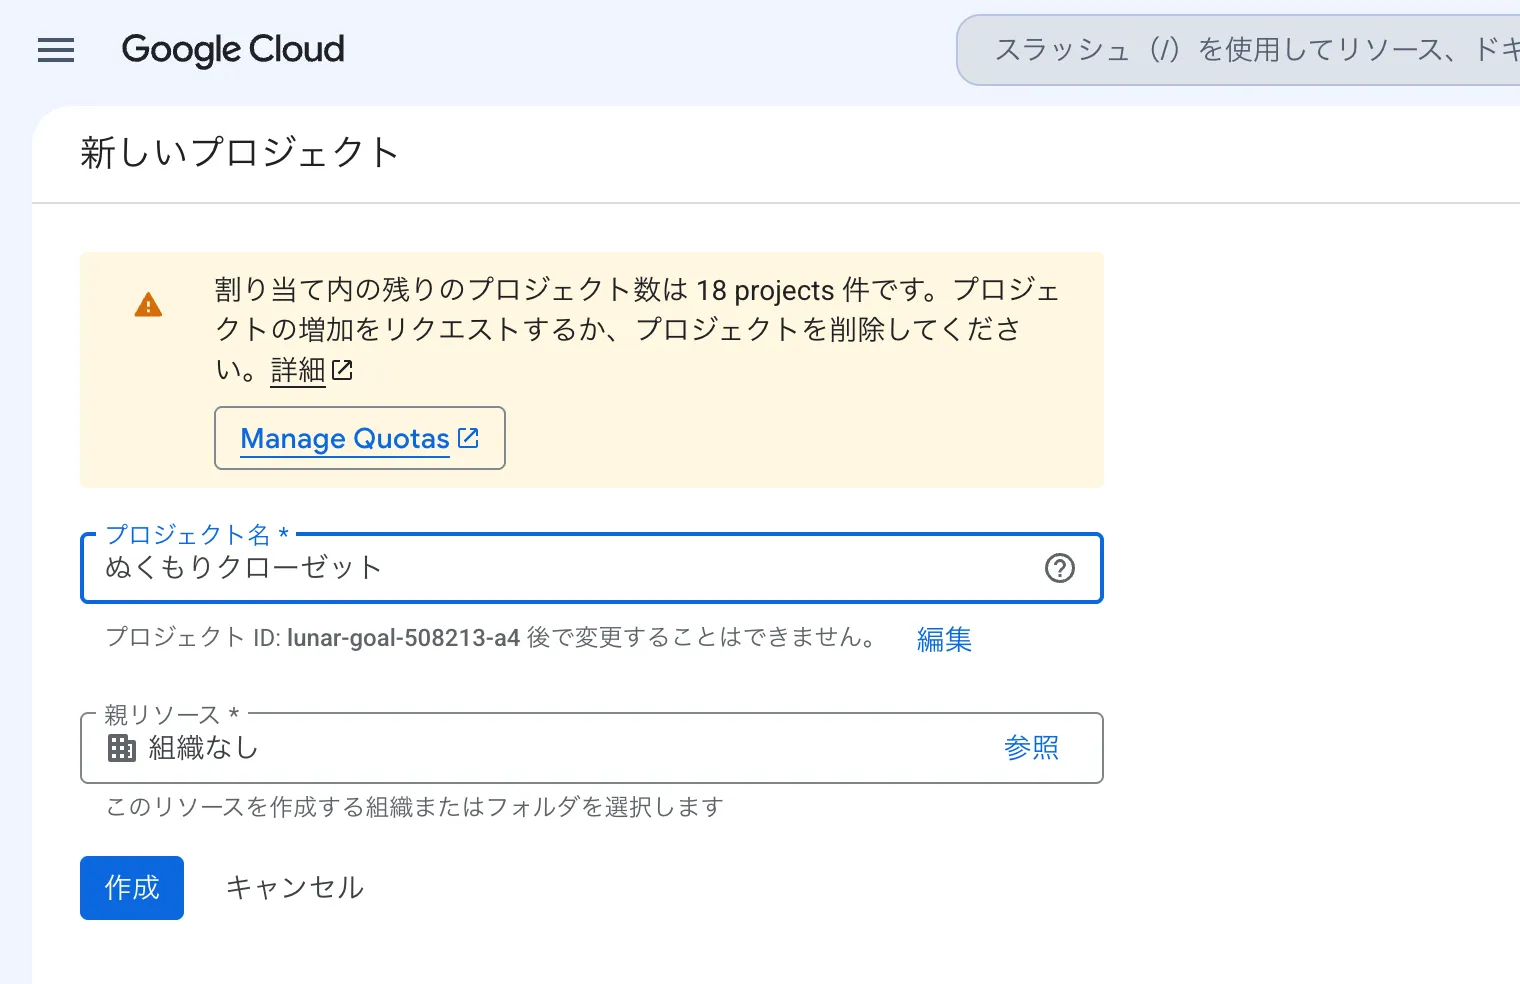Click the quota warning text mentioning 18 projects

pyautogui.click(x=637, y=330)
